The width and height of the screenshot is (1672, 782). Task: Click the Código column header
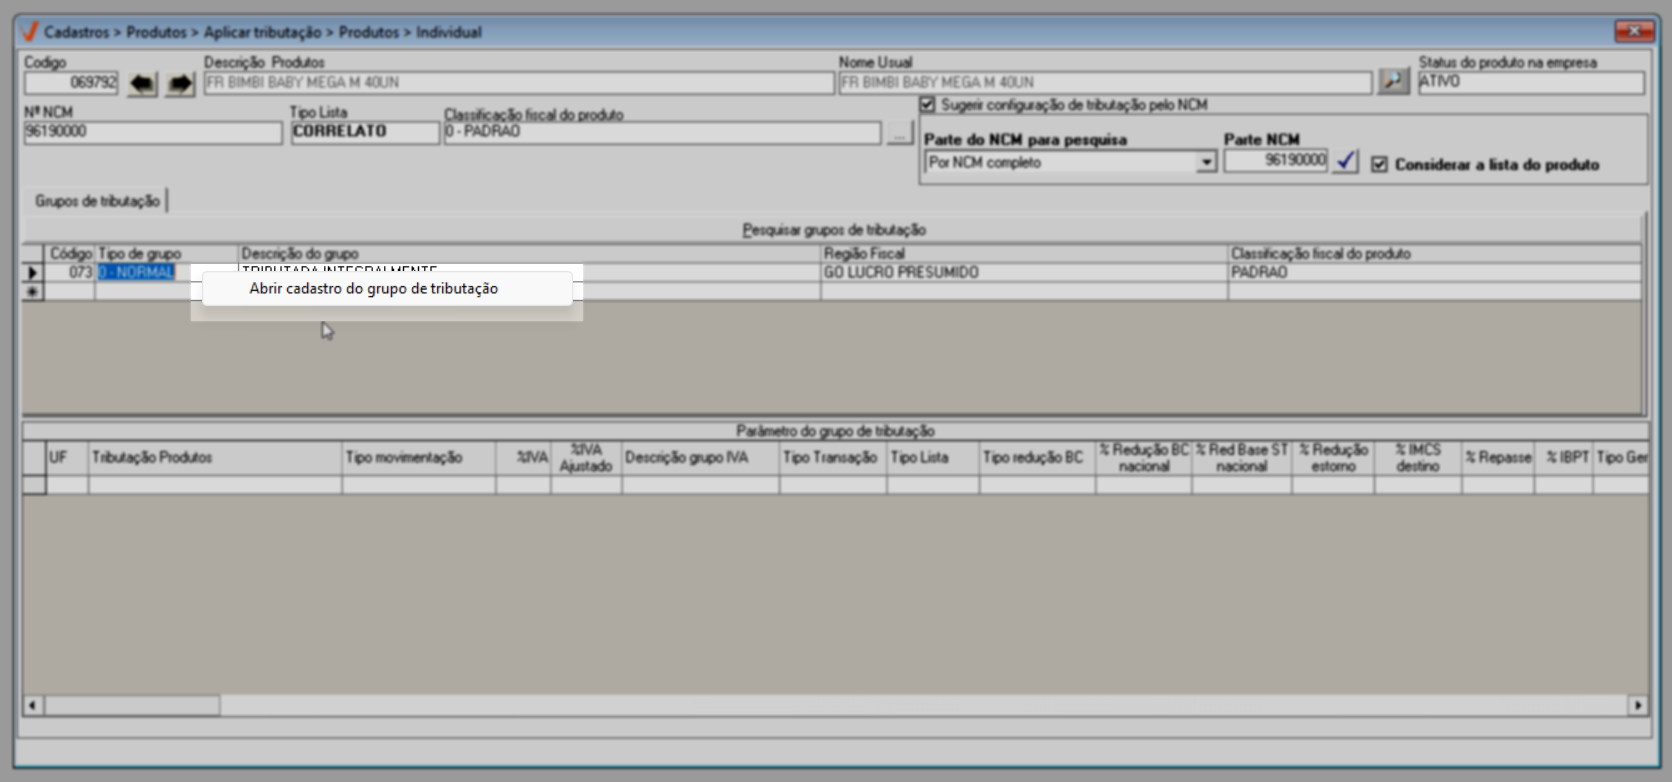point(70,254)
